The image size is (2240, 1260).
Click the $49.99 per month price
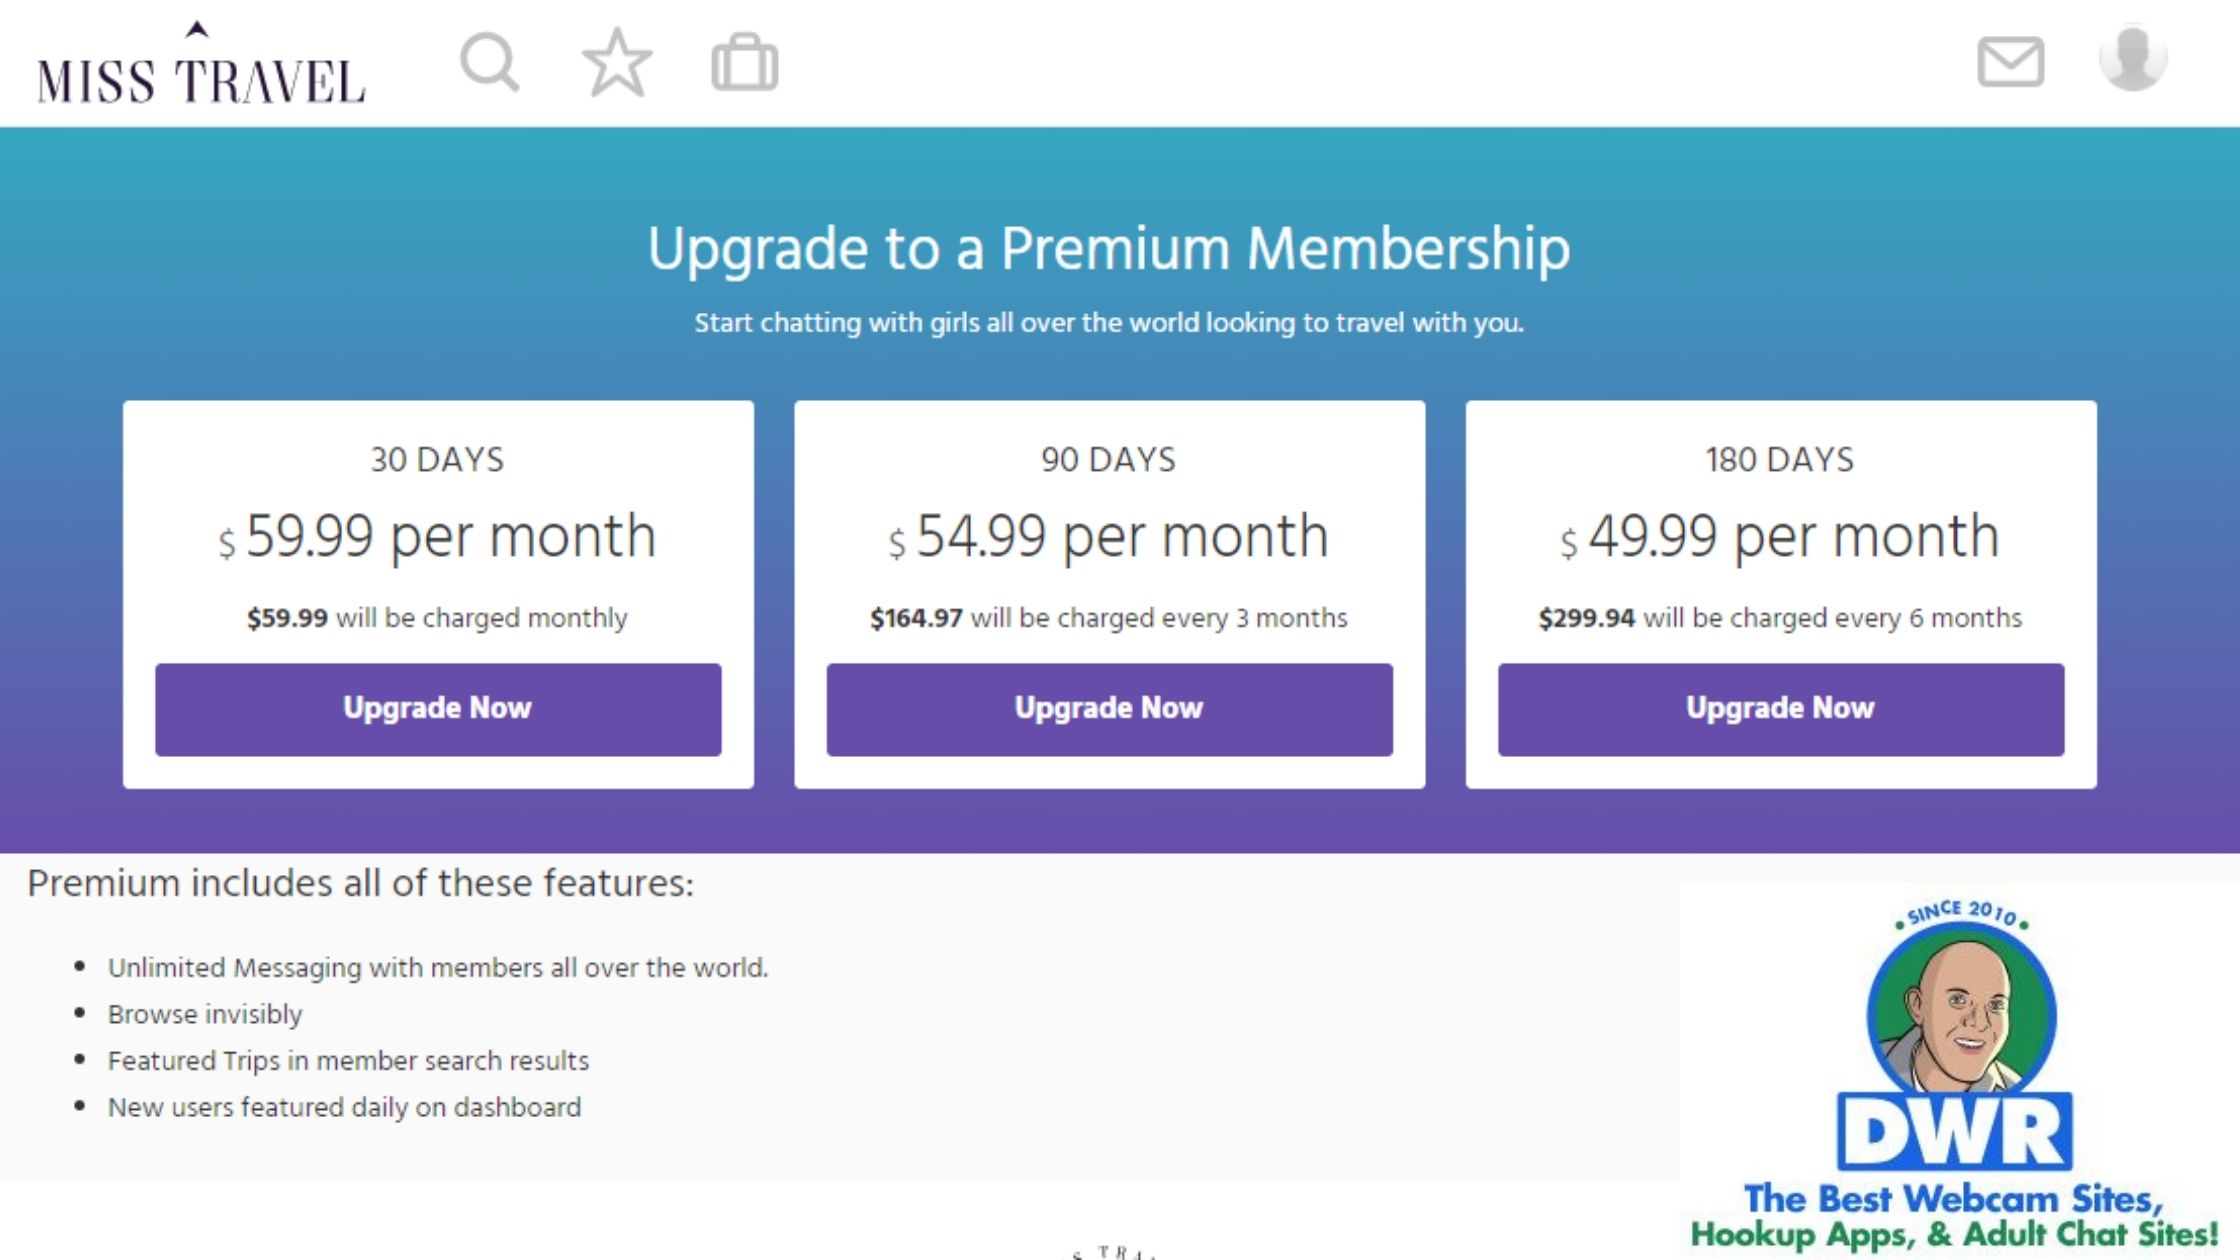pos(1780,537)
